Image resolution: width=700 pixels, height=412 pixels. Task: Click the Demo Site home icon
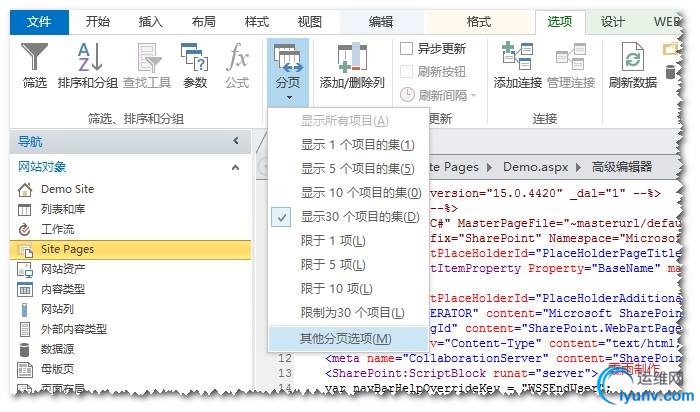click(x=25, y=189)
